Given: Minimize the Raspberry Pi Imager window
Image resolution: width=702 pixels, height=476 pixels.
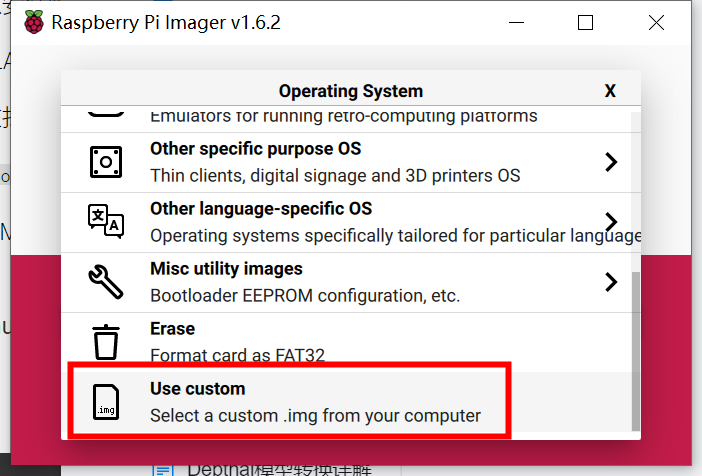Looking at the screenshot, I should (x=517, y=23).
